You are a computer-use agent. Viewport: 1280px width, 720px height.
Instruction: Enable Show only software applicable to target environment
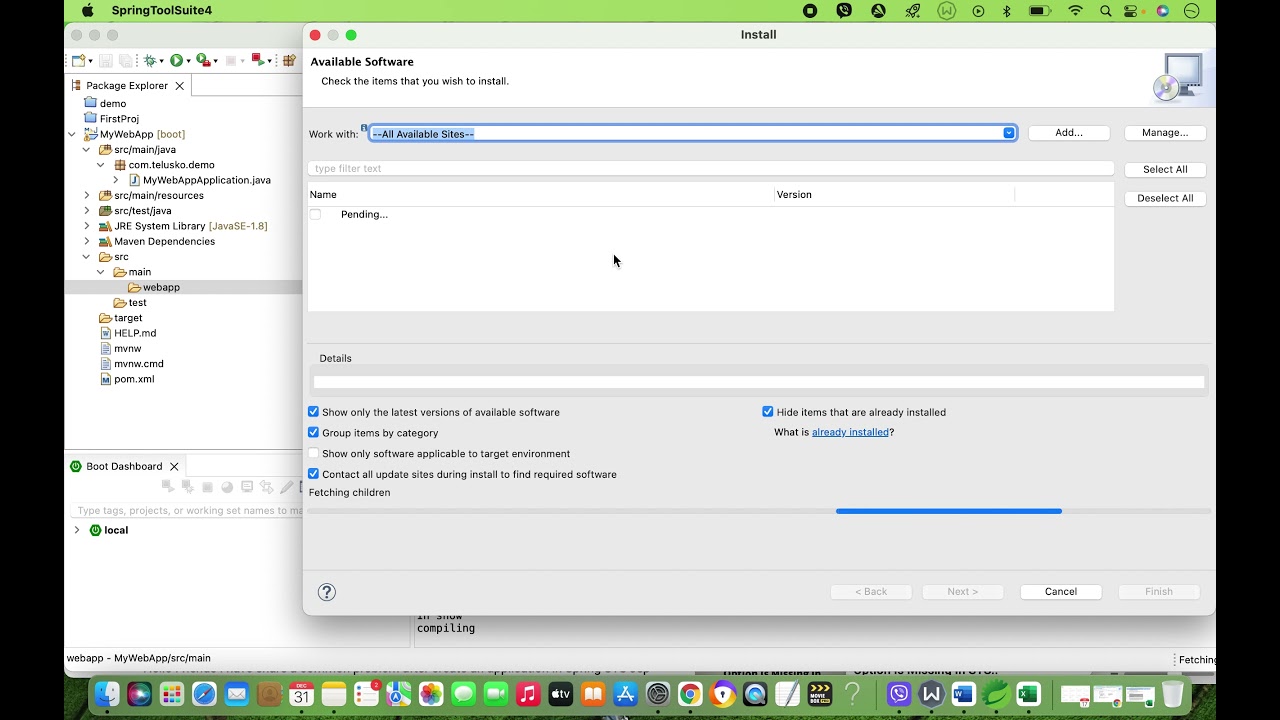click(x=314, y=454)
